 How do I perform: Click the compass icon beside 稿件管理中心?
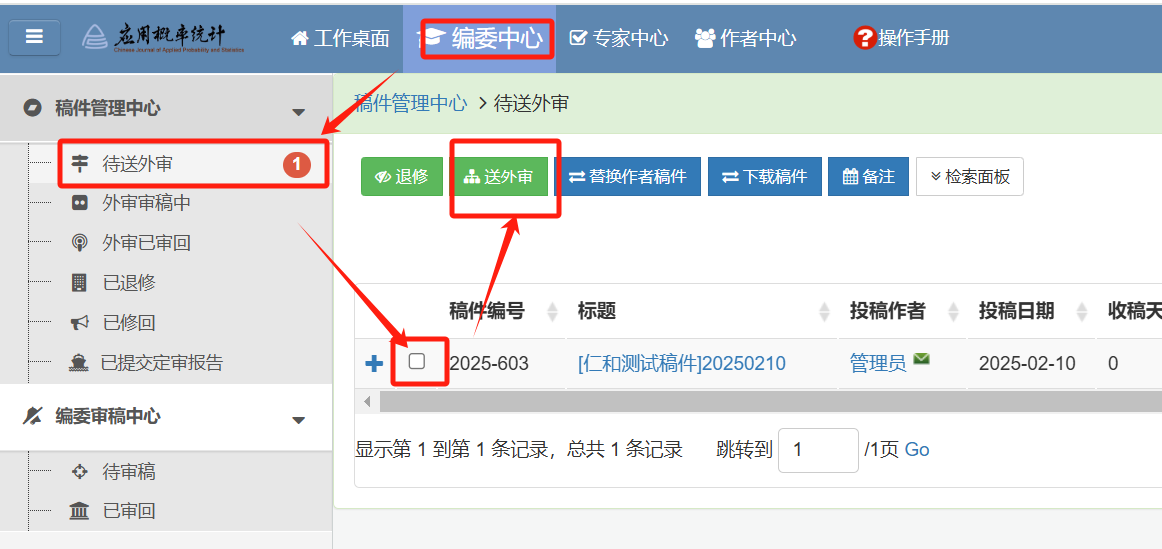click(33, 108)
